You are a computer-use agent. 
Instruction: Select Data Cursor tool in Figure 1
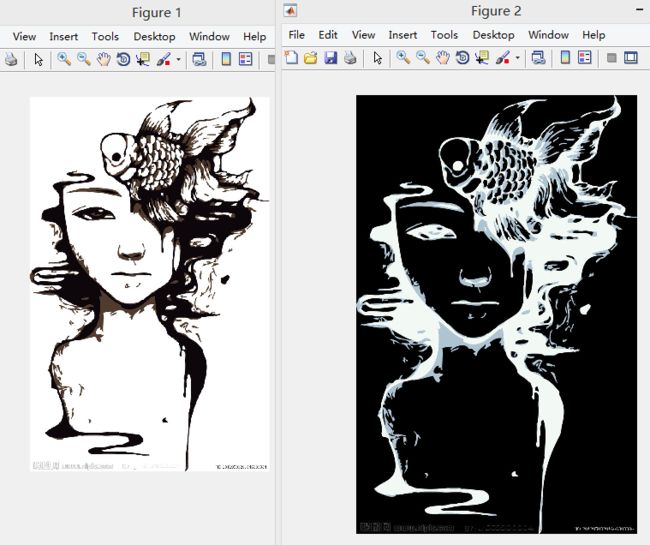pyautogui.click(x=143, y=59)
